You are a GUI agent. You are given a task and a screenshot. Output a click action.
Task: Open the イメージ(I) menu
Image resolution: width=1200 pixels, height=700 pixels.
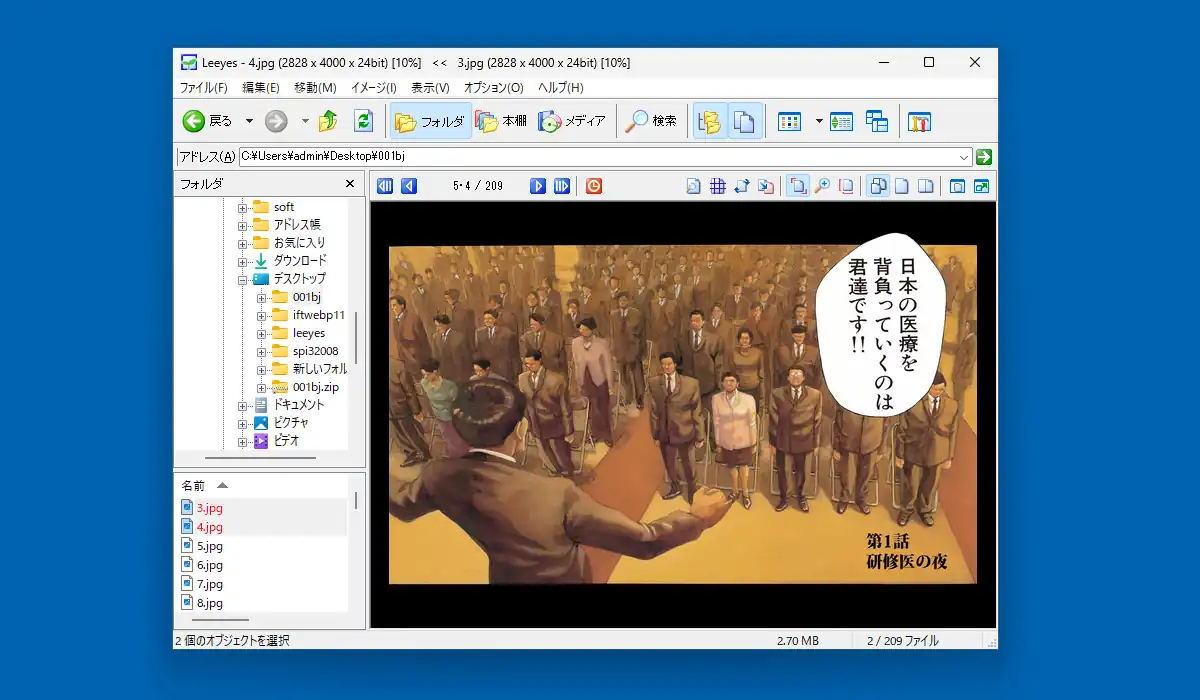coord(373,88)
